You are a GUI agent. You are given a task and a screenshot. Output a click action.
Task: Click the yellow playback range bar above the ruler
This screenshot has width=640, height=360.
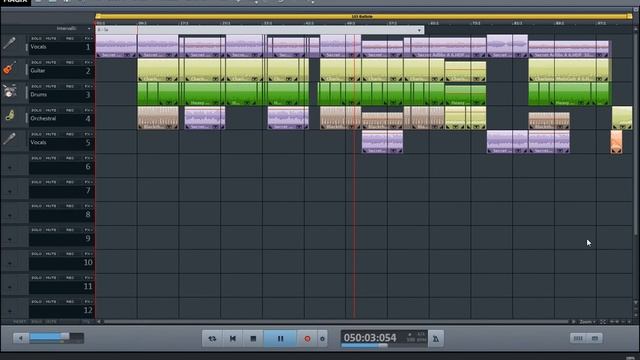363,16
